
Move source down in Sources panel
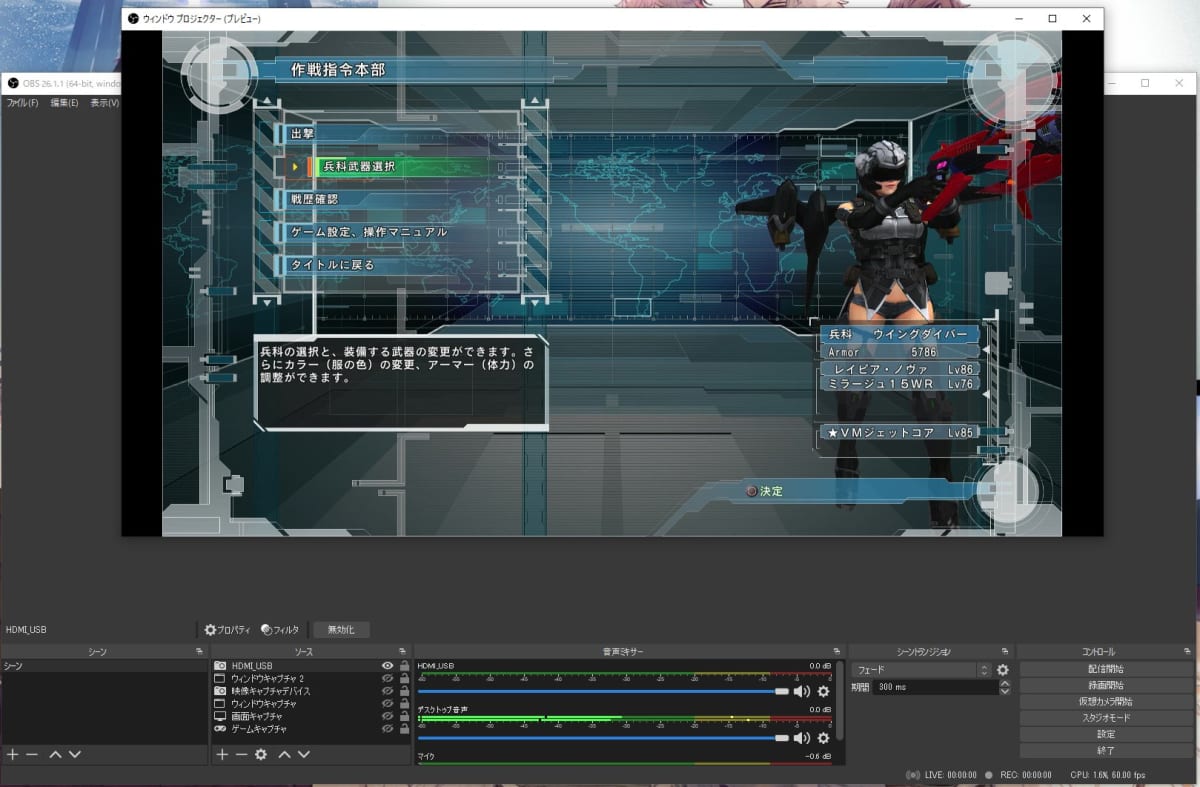pyautogui.click(x=304, y=754)
